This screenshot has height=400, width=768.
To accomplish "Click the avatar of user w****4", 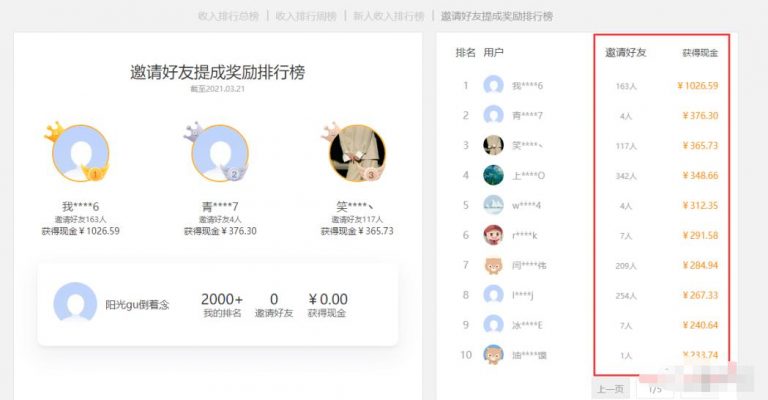I will 493,205.
